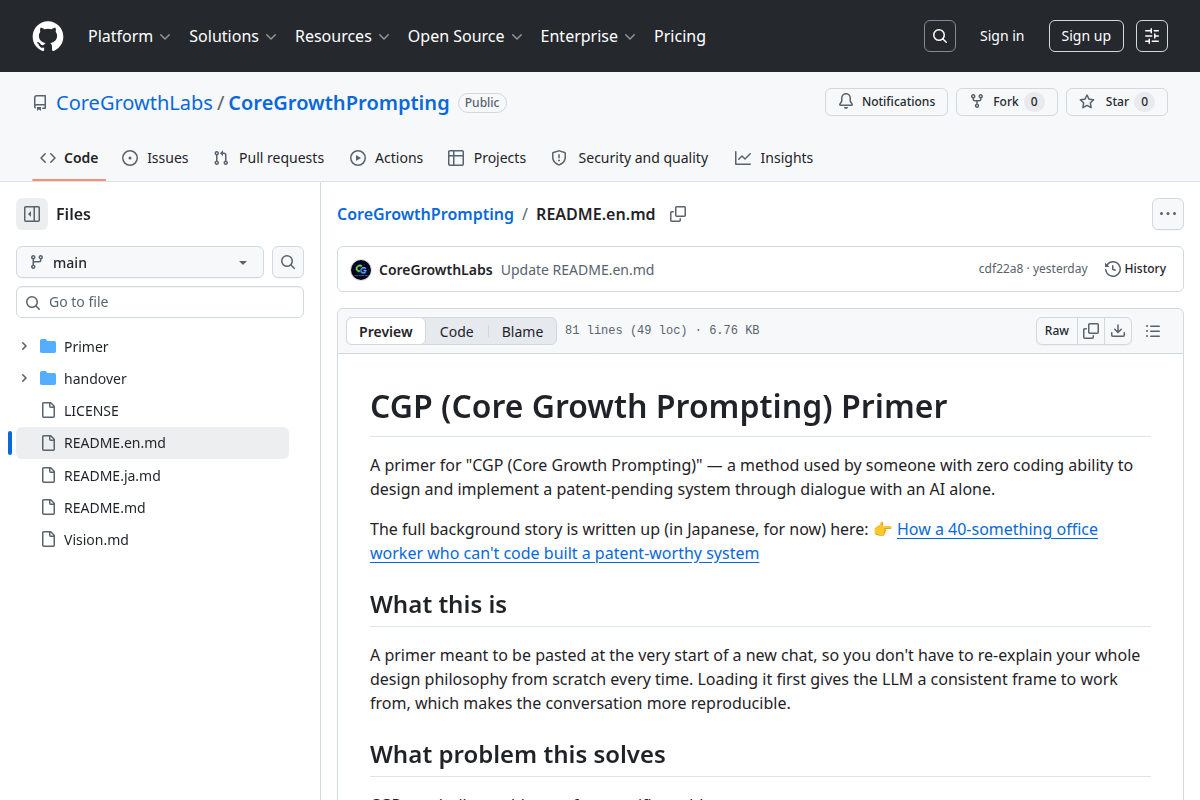1200x800 pixels.
Task: Open the Projects tab
Action: click(x=487, y=158)
